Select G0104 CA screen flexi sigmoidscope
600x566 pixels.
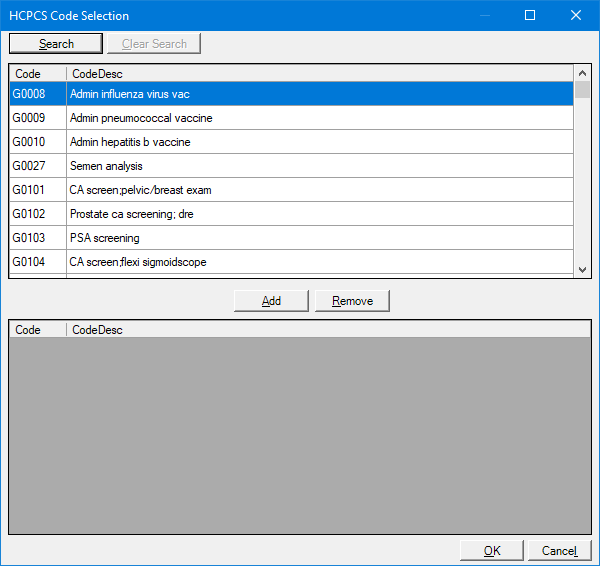click(291, 262)
